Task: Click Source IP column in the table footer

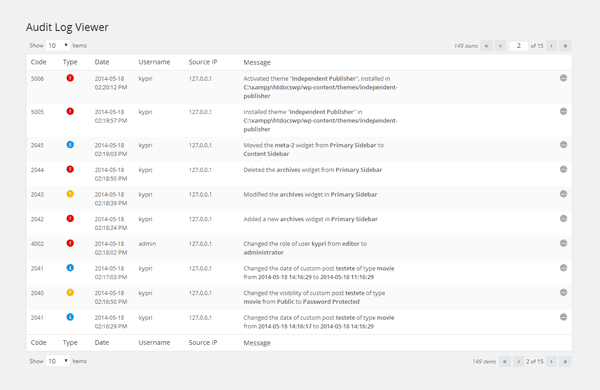Action: point(203,343)
